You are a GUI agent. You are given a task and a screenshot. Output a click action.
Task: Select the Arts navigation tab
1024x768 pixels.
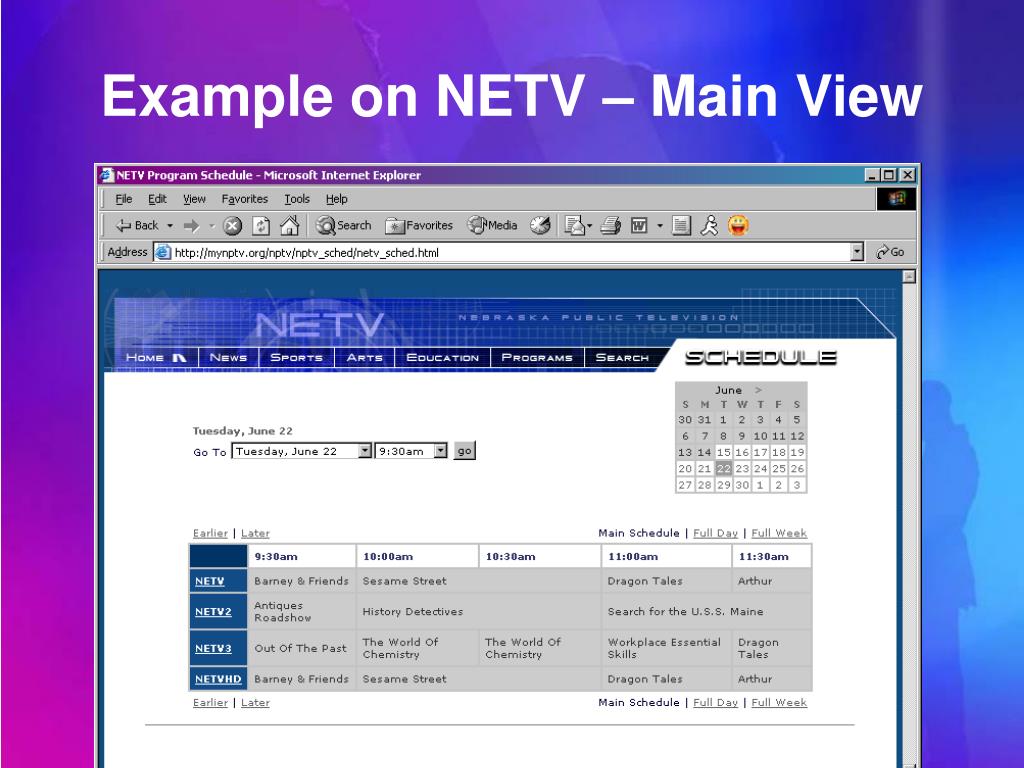tap(364, 358)
